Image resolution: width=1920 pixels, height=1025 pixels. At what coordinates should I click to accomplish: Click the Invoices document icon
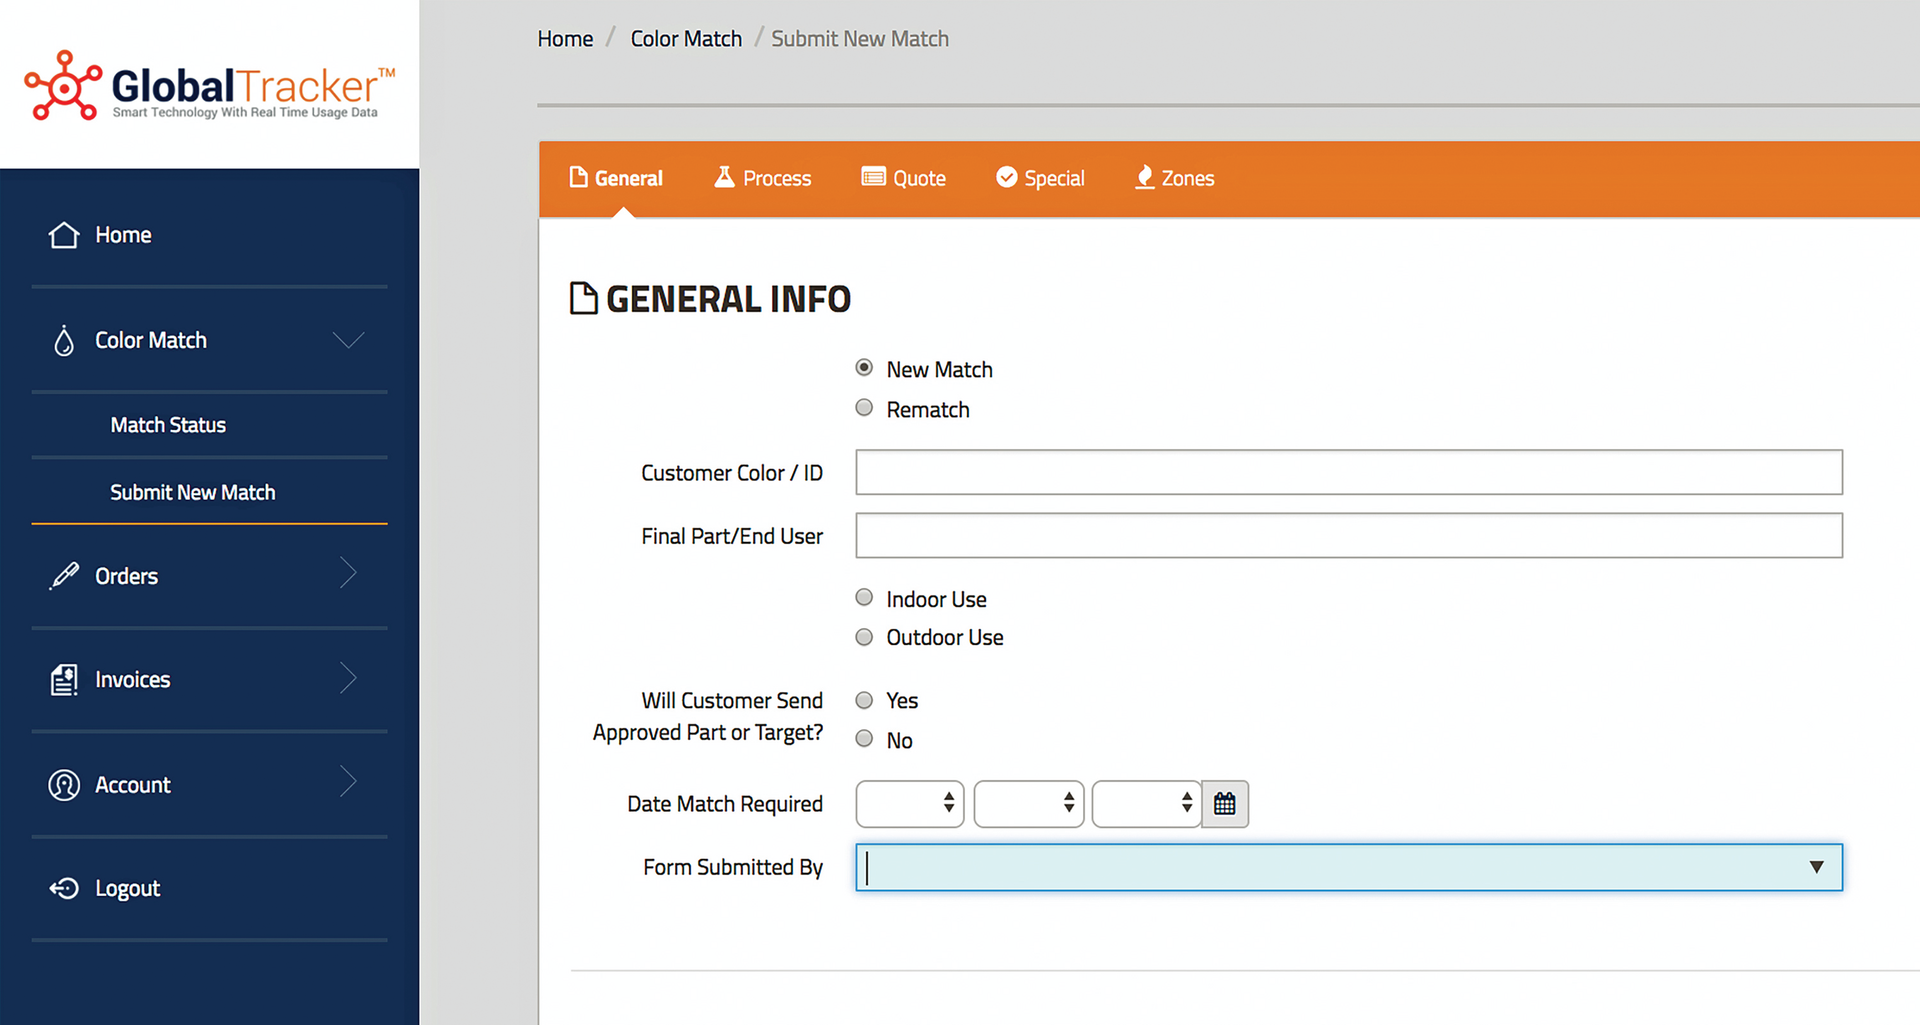tap(63, 679)
